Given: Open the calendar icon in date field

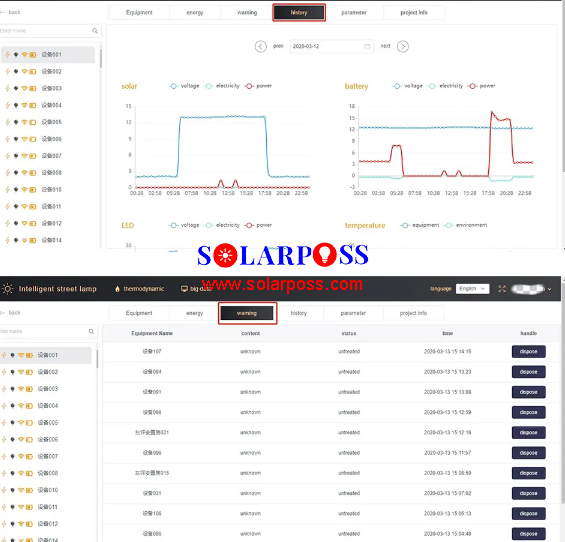Looking at the screenshot, I should coord(367,46).
